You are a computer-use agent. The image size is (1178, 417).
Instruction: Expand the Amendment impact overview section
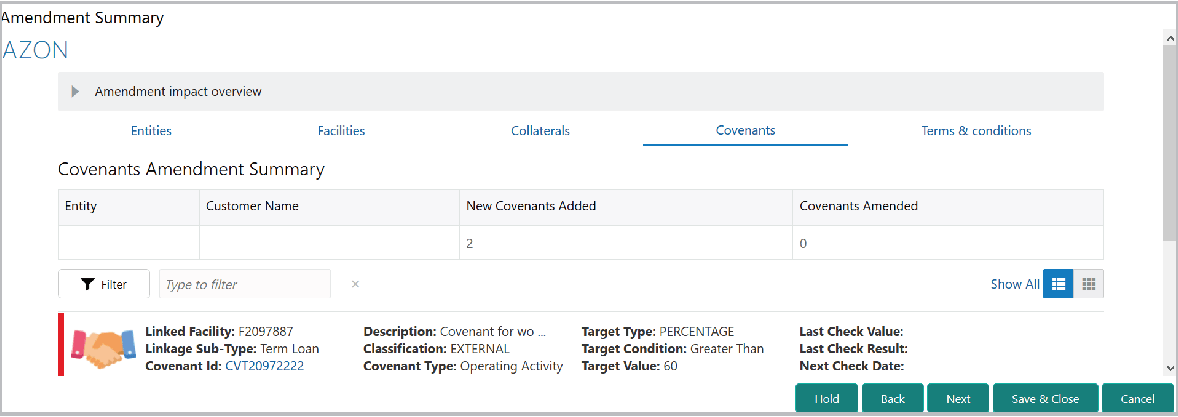[75, 92]
